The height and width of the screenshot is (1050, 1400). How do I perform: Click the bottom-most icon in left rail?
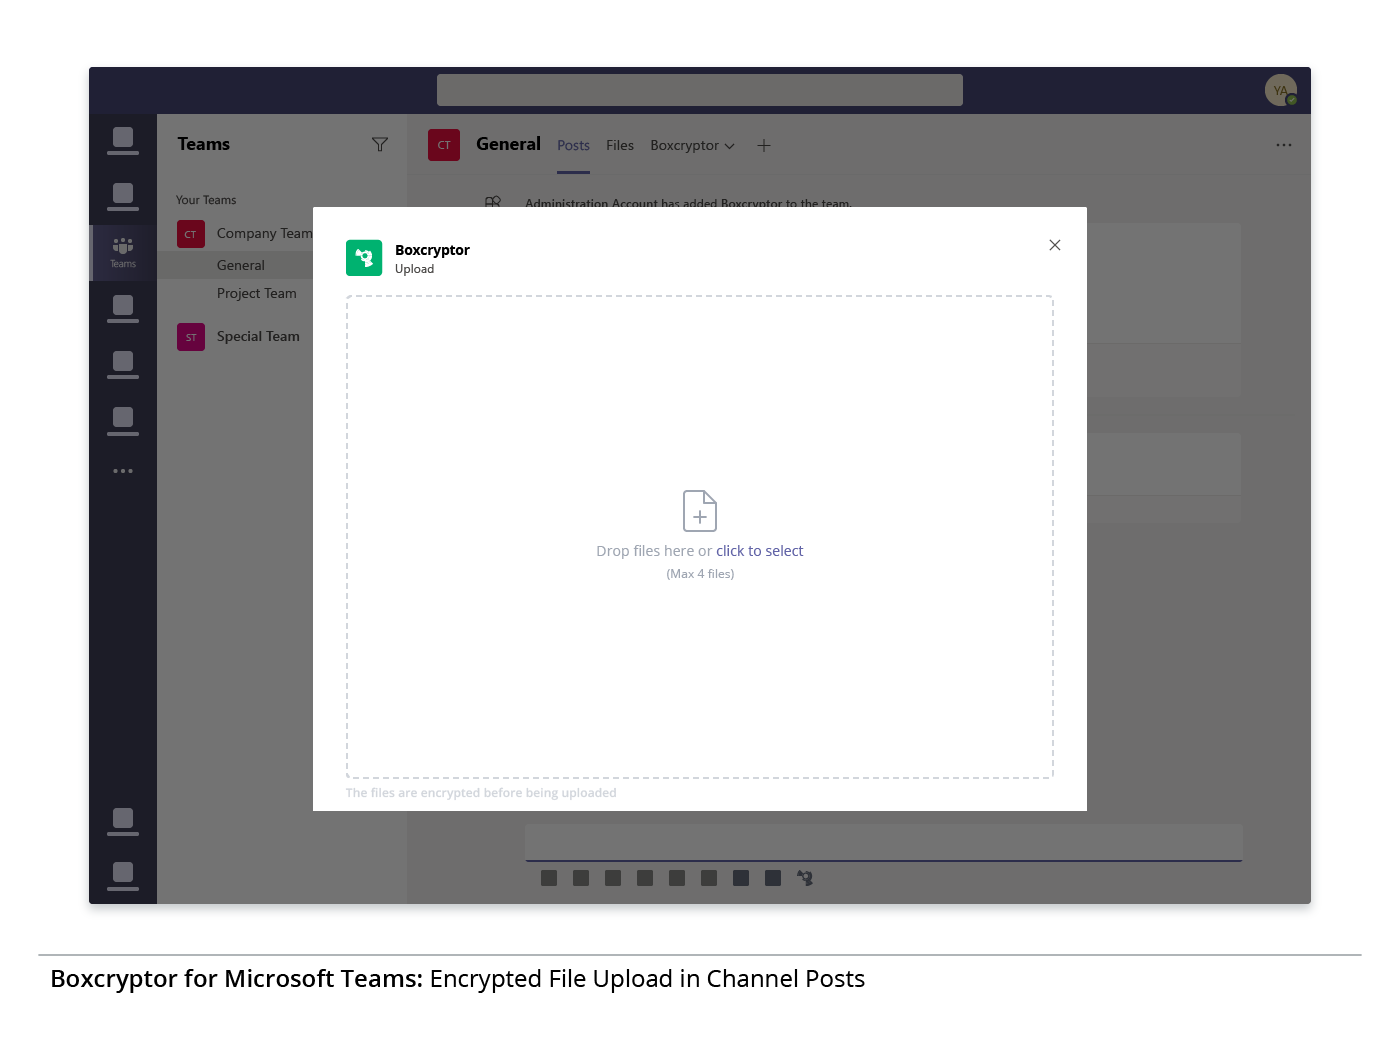pyautogui.click(x=123, y=876)
